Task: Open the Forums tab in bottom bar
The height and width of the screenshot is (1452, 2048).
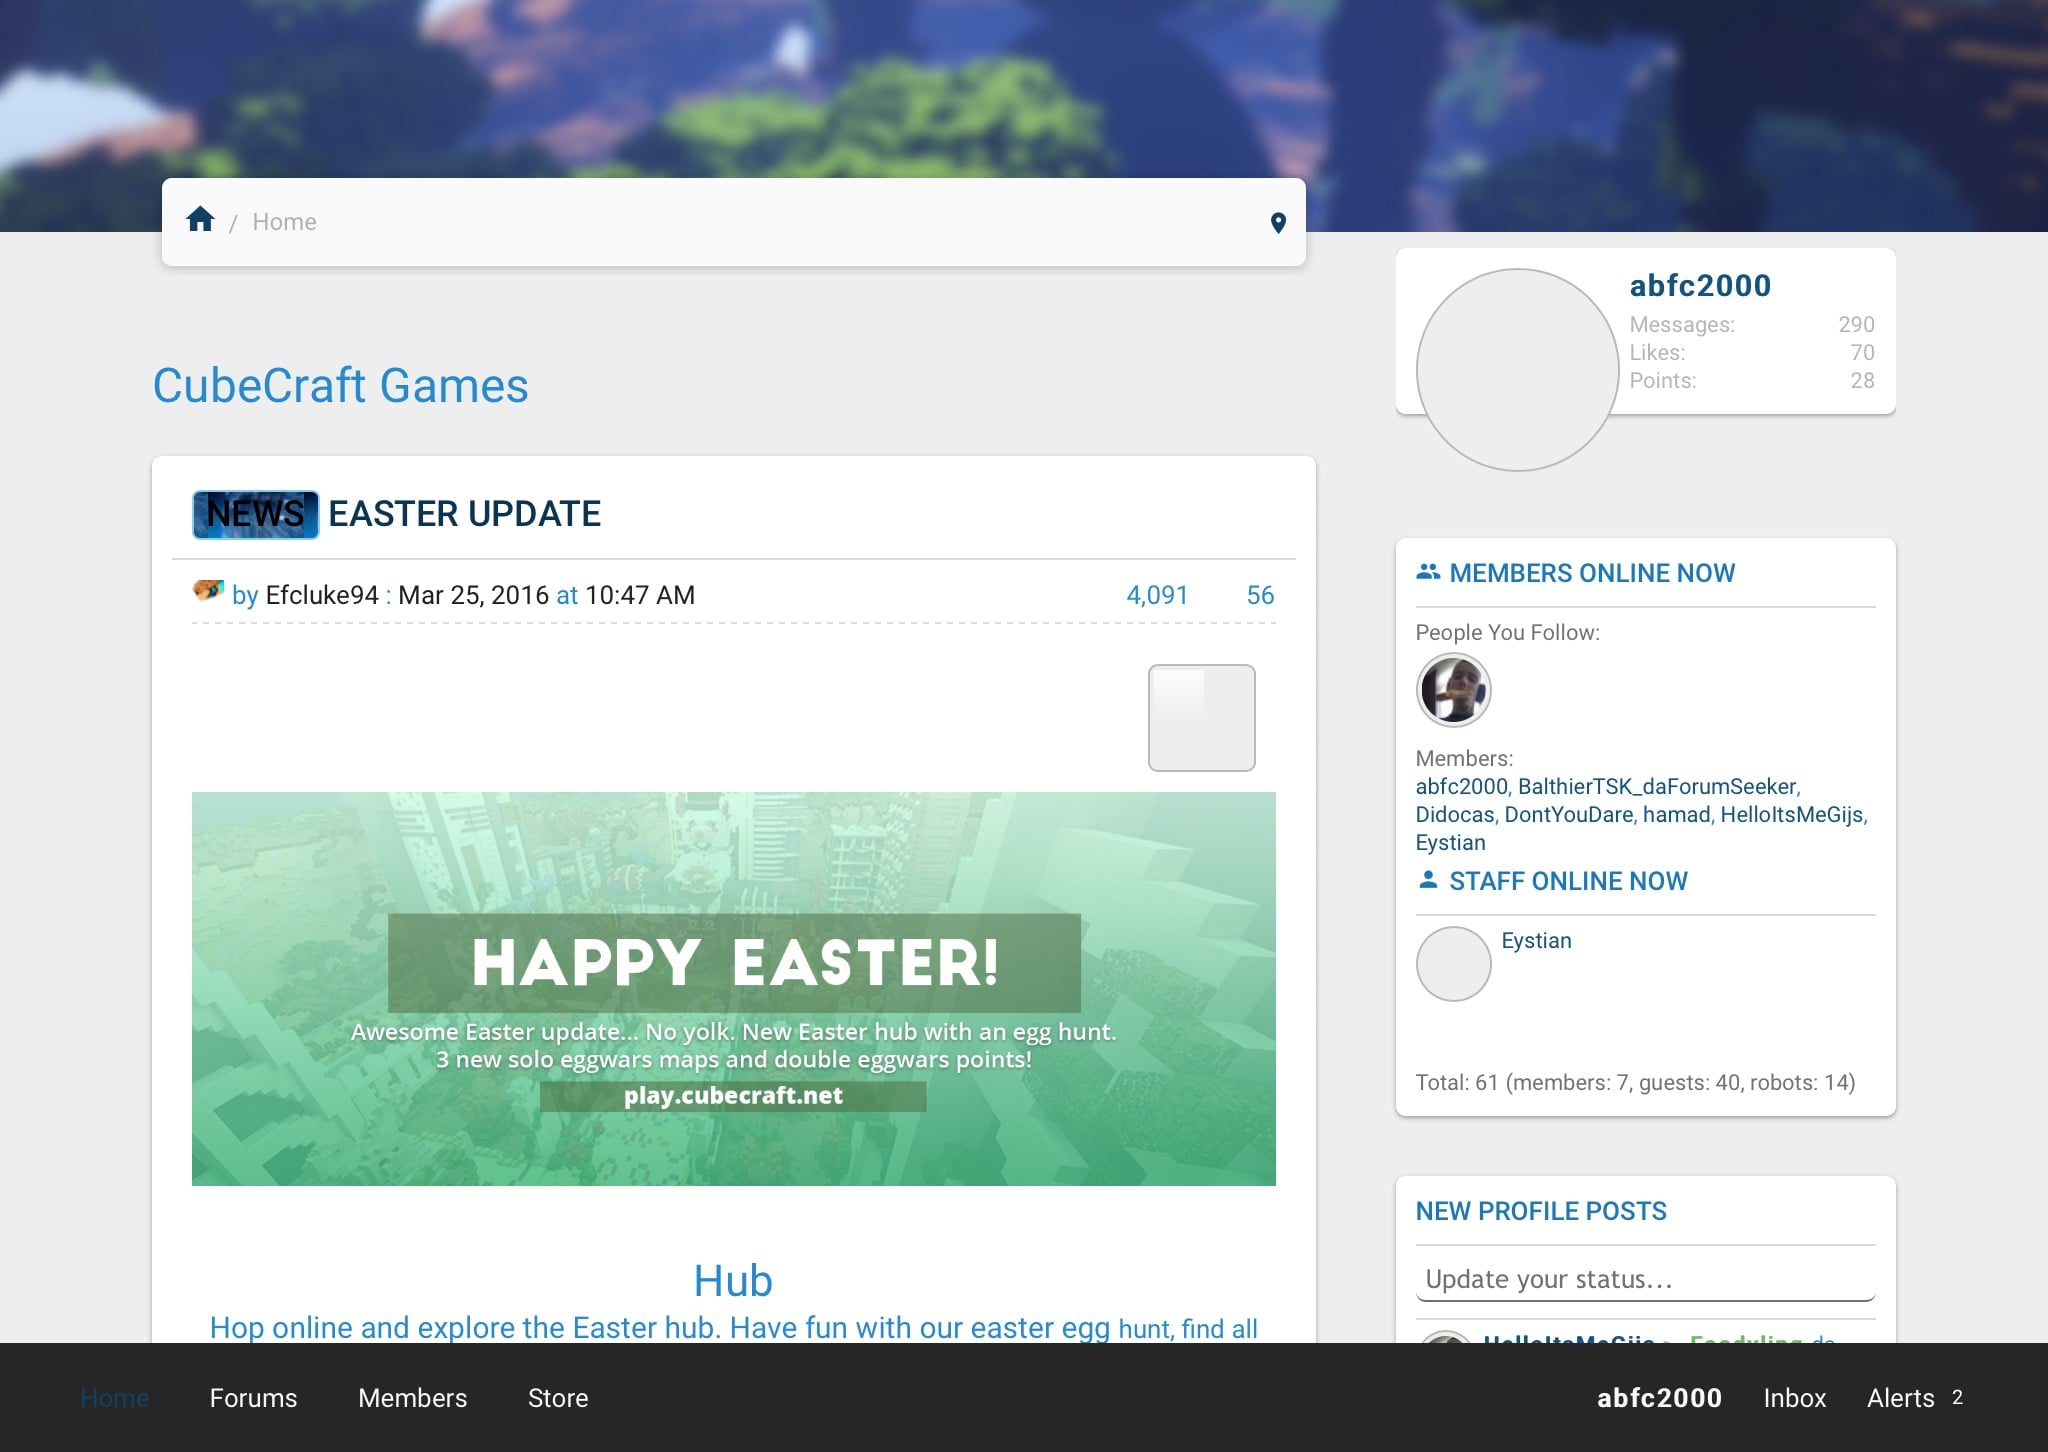Action: pos(253,1398)
